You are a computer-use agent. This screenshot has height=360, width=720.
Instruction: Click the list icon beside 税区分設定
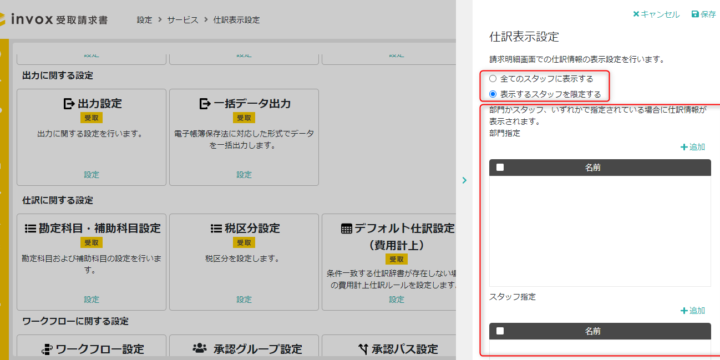pyautogui.click(x=216, y=228)
